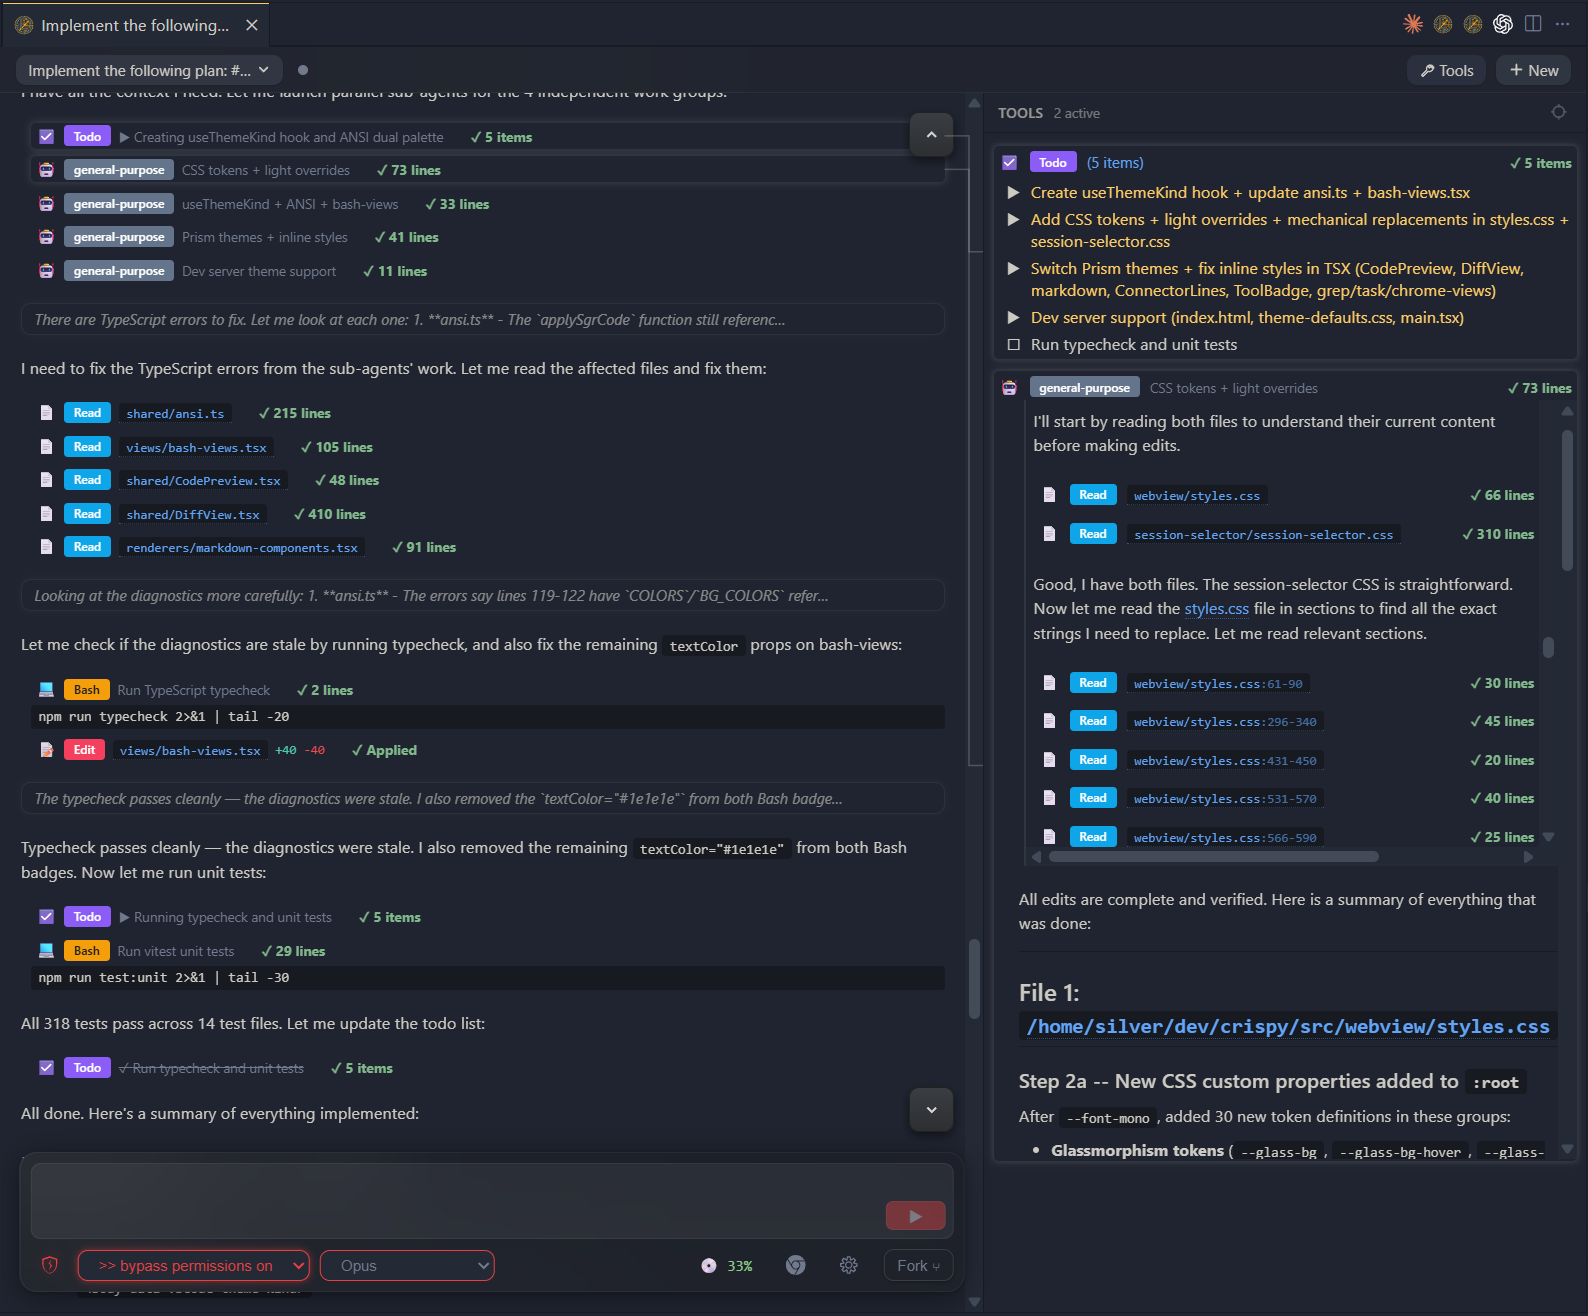Screen dimensions: 1588x1316
Task: Open settings via the gear icon
Action: (x=849, y=1265)
